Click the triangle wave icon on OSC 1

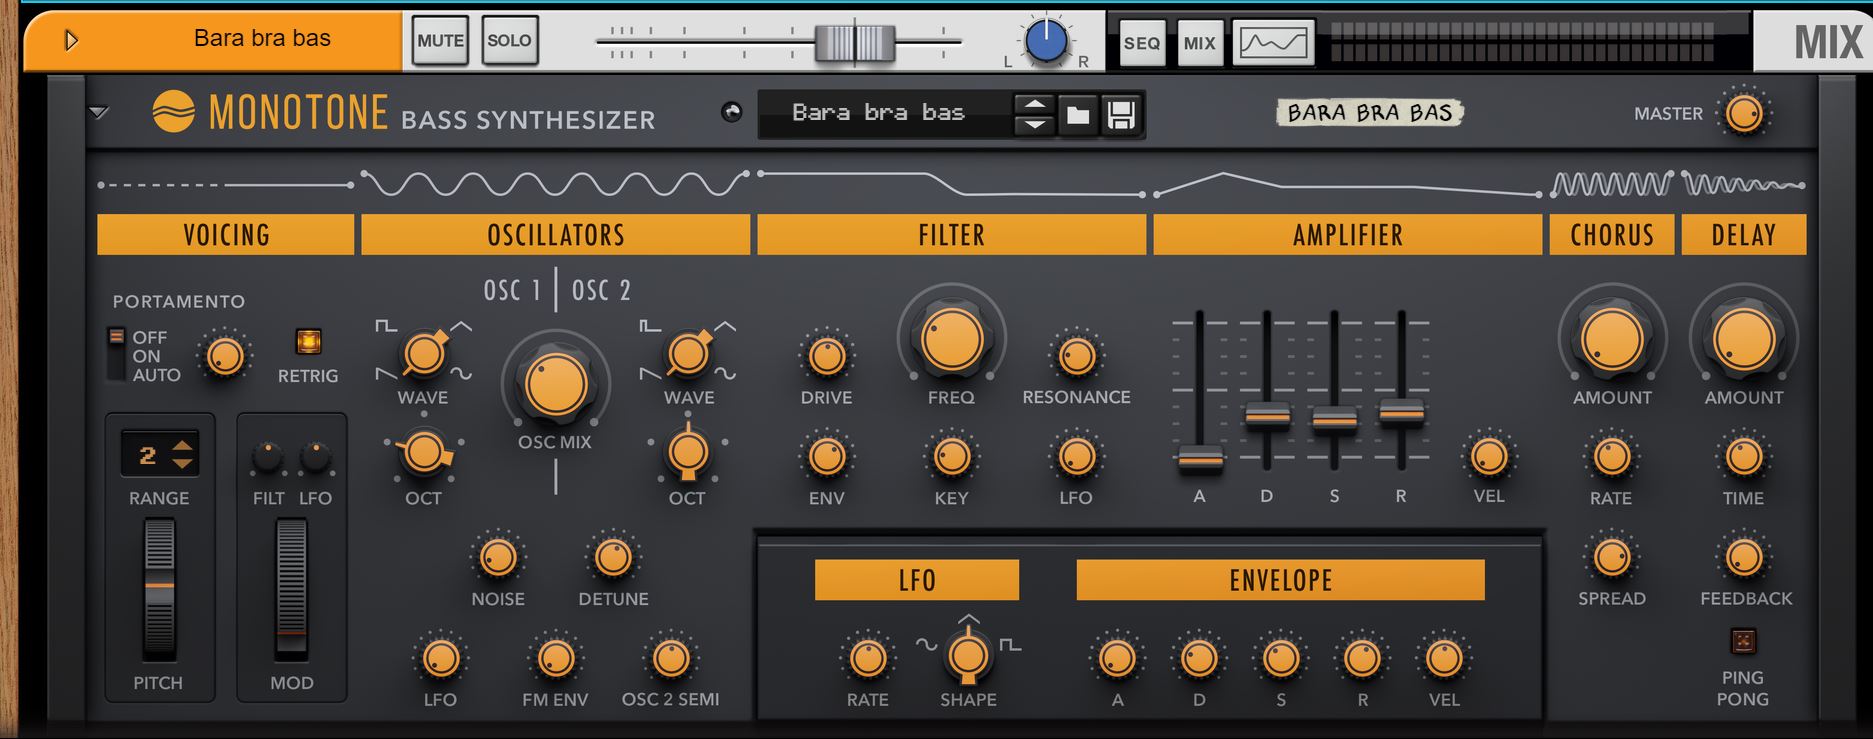(x=461, y=326)
